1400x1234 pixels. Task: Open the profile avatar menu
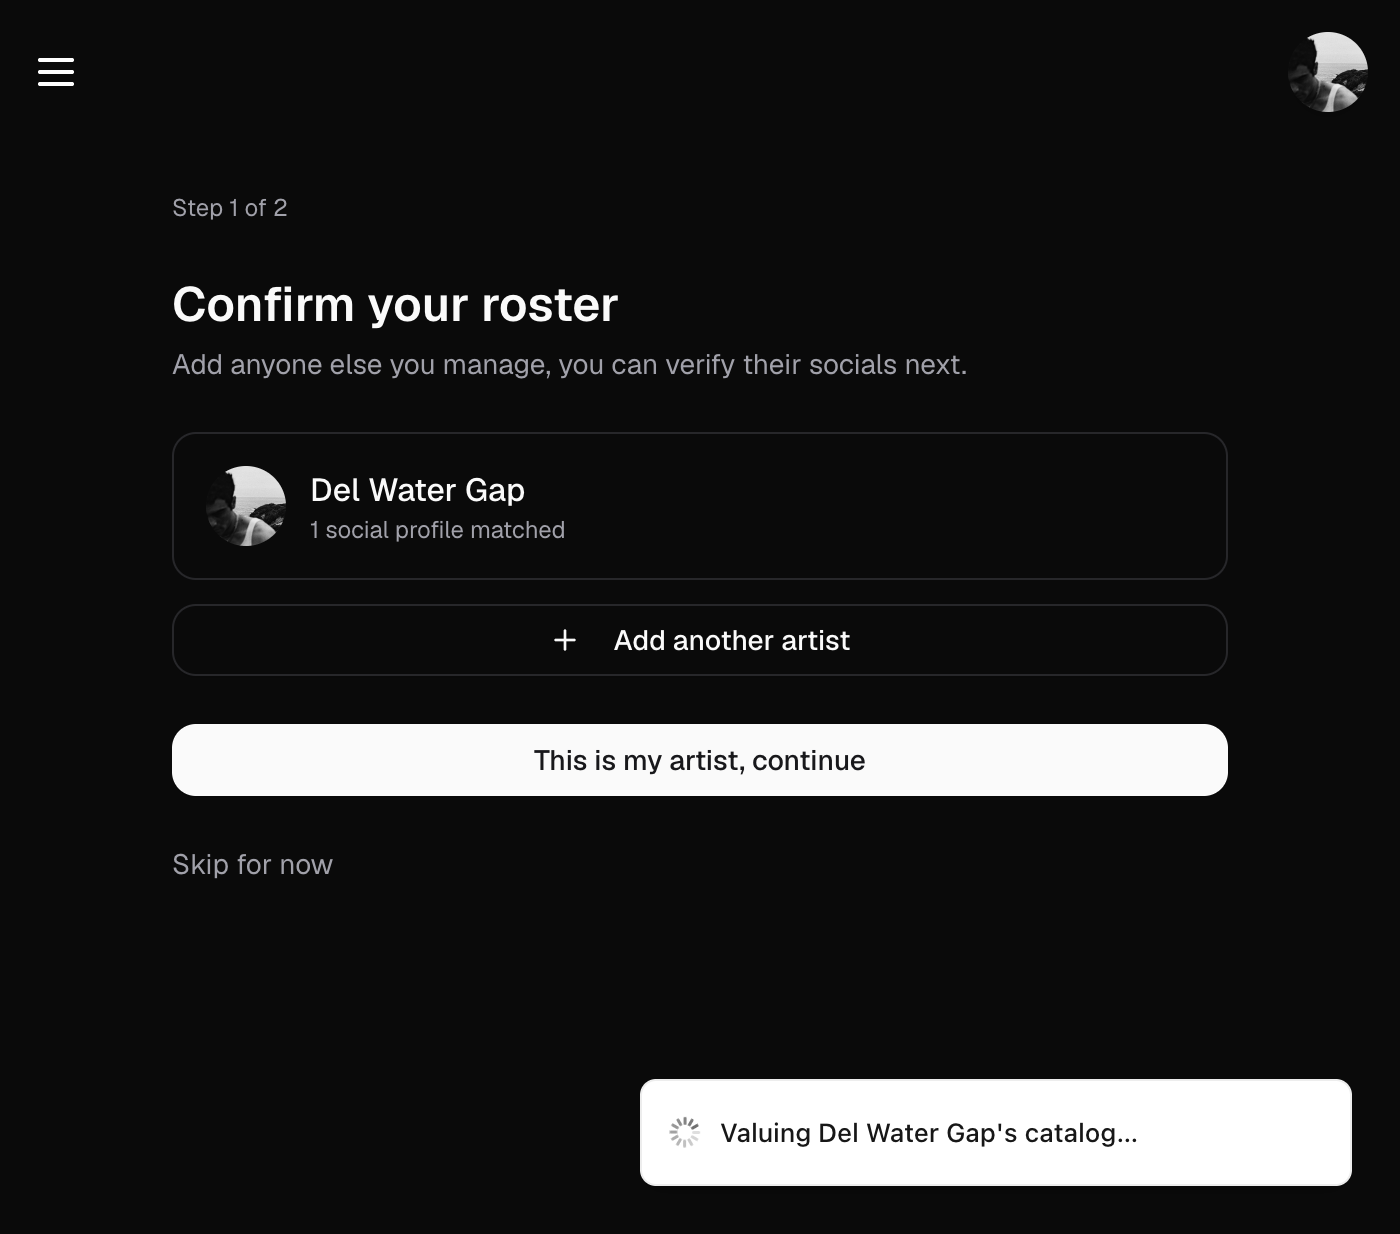click(1328, 72)
